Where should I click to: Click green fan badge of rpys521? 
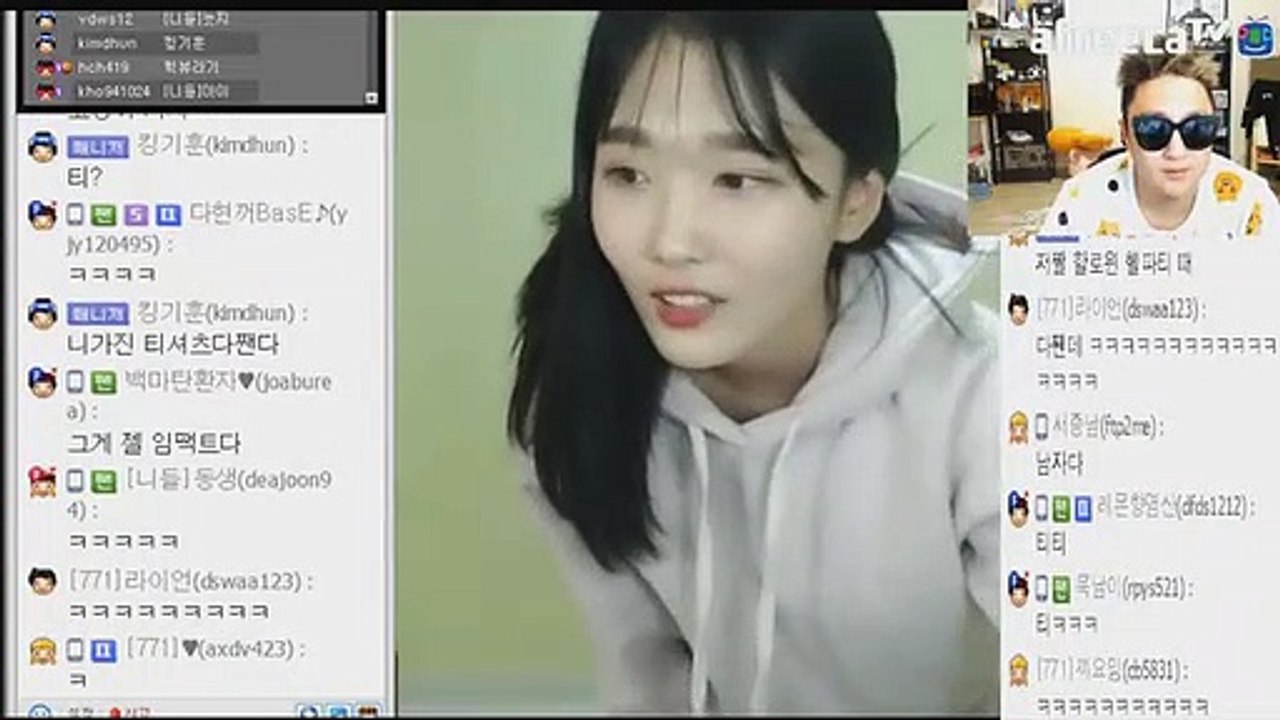tap(1061, 588)
